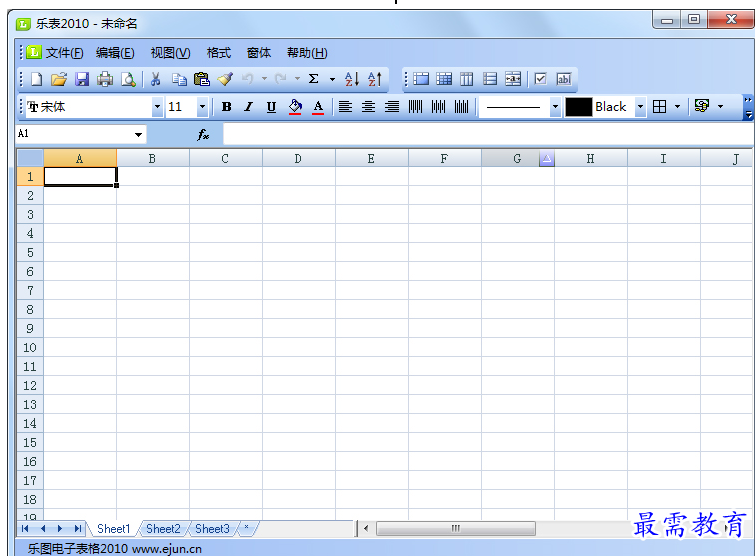Switch to the Sheet2 tab
The width and height of the screenshot is (755, 556).
pyautogui.click(x=163, y=529)
